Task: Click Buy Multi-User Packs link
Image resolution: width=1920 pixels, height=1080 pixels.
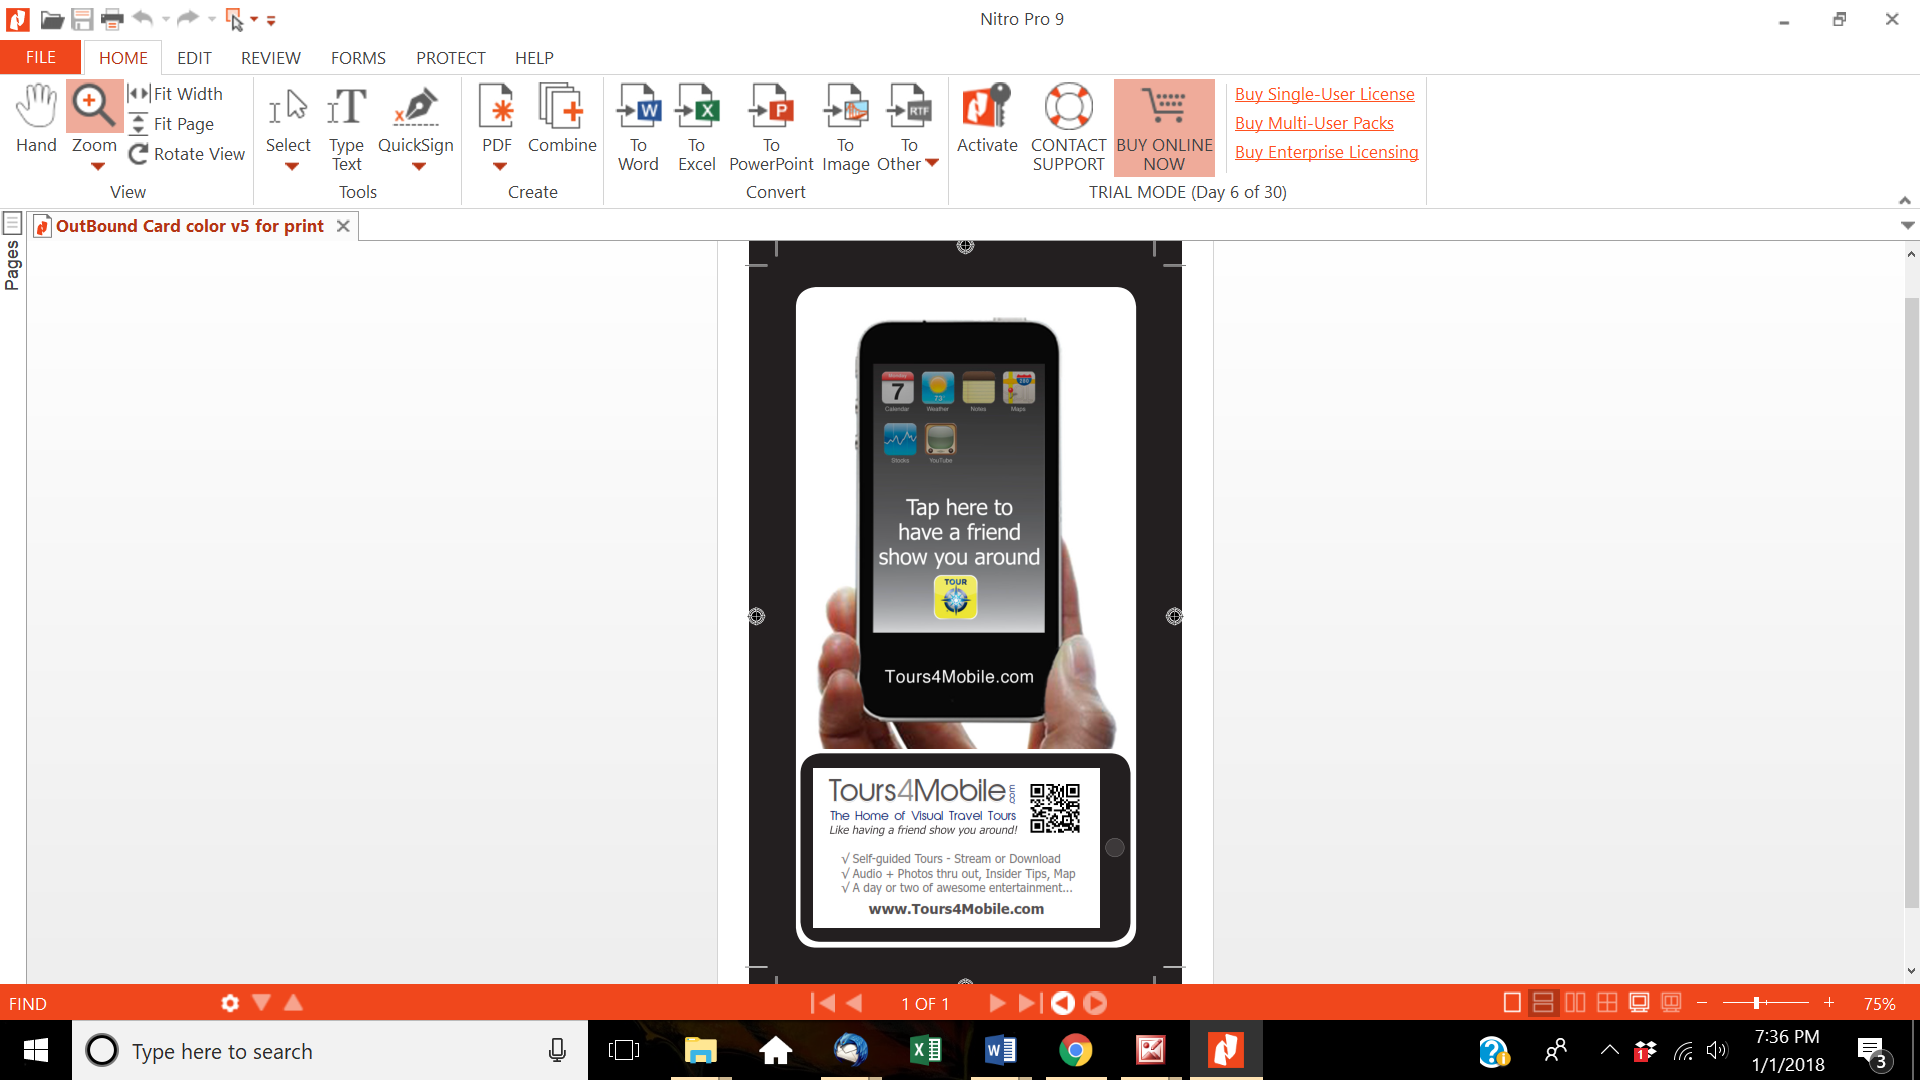Action: pos(1314,123)
